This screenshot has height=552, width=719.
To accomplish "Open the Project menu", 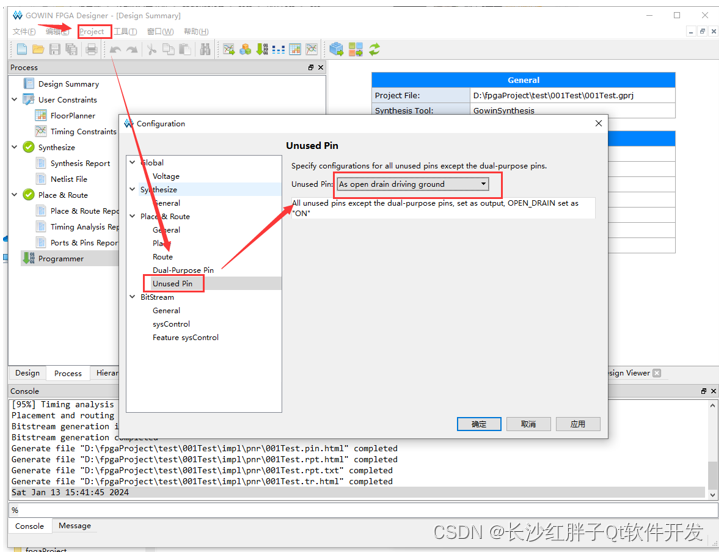I will pos(92,31).
